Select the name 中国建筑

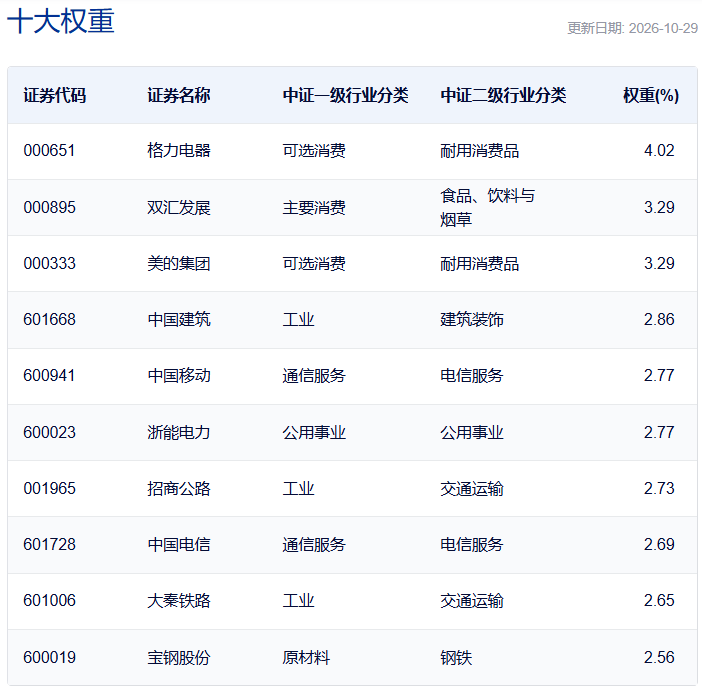click(179, 319)
